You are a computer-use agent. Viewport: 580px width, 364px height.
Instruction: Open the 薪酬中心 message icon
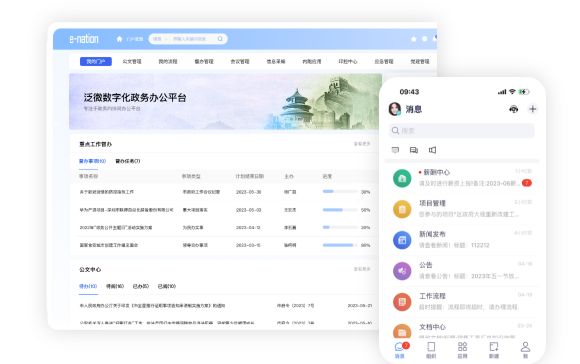point(402,178)
